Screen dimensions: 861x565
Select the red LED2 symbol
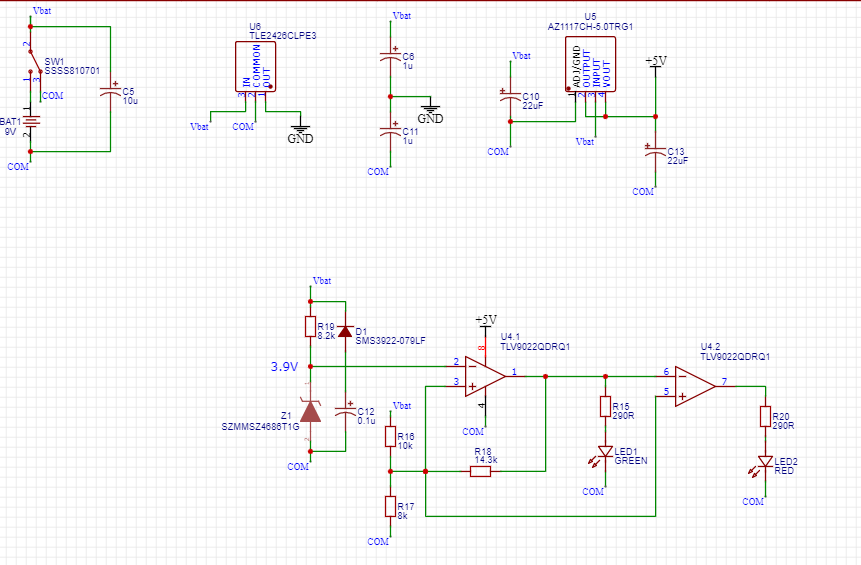pyautogui.click(x=765, y=462)
